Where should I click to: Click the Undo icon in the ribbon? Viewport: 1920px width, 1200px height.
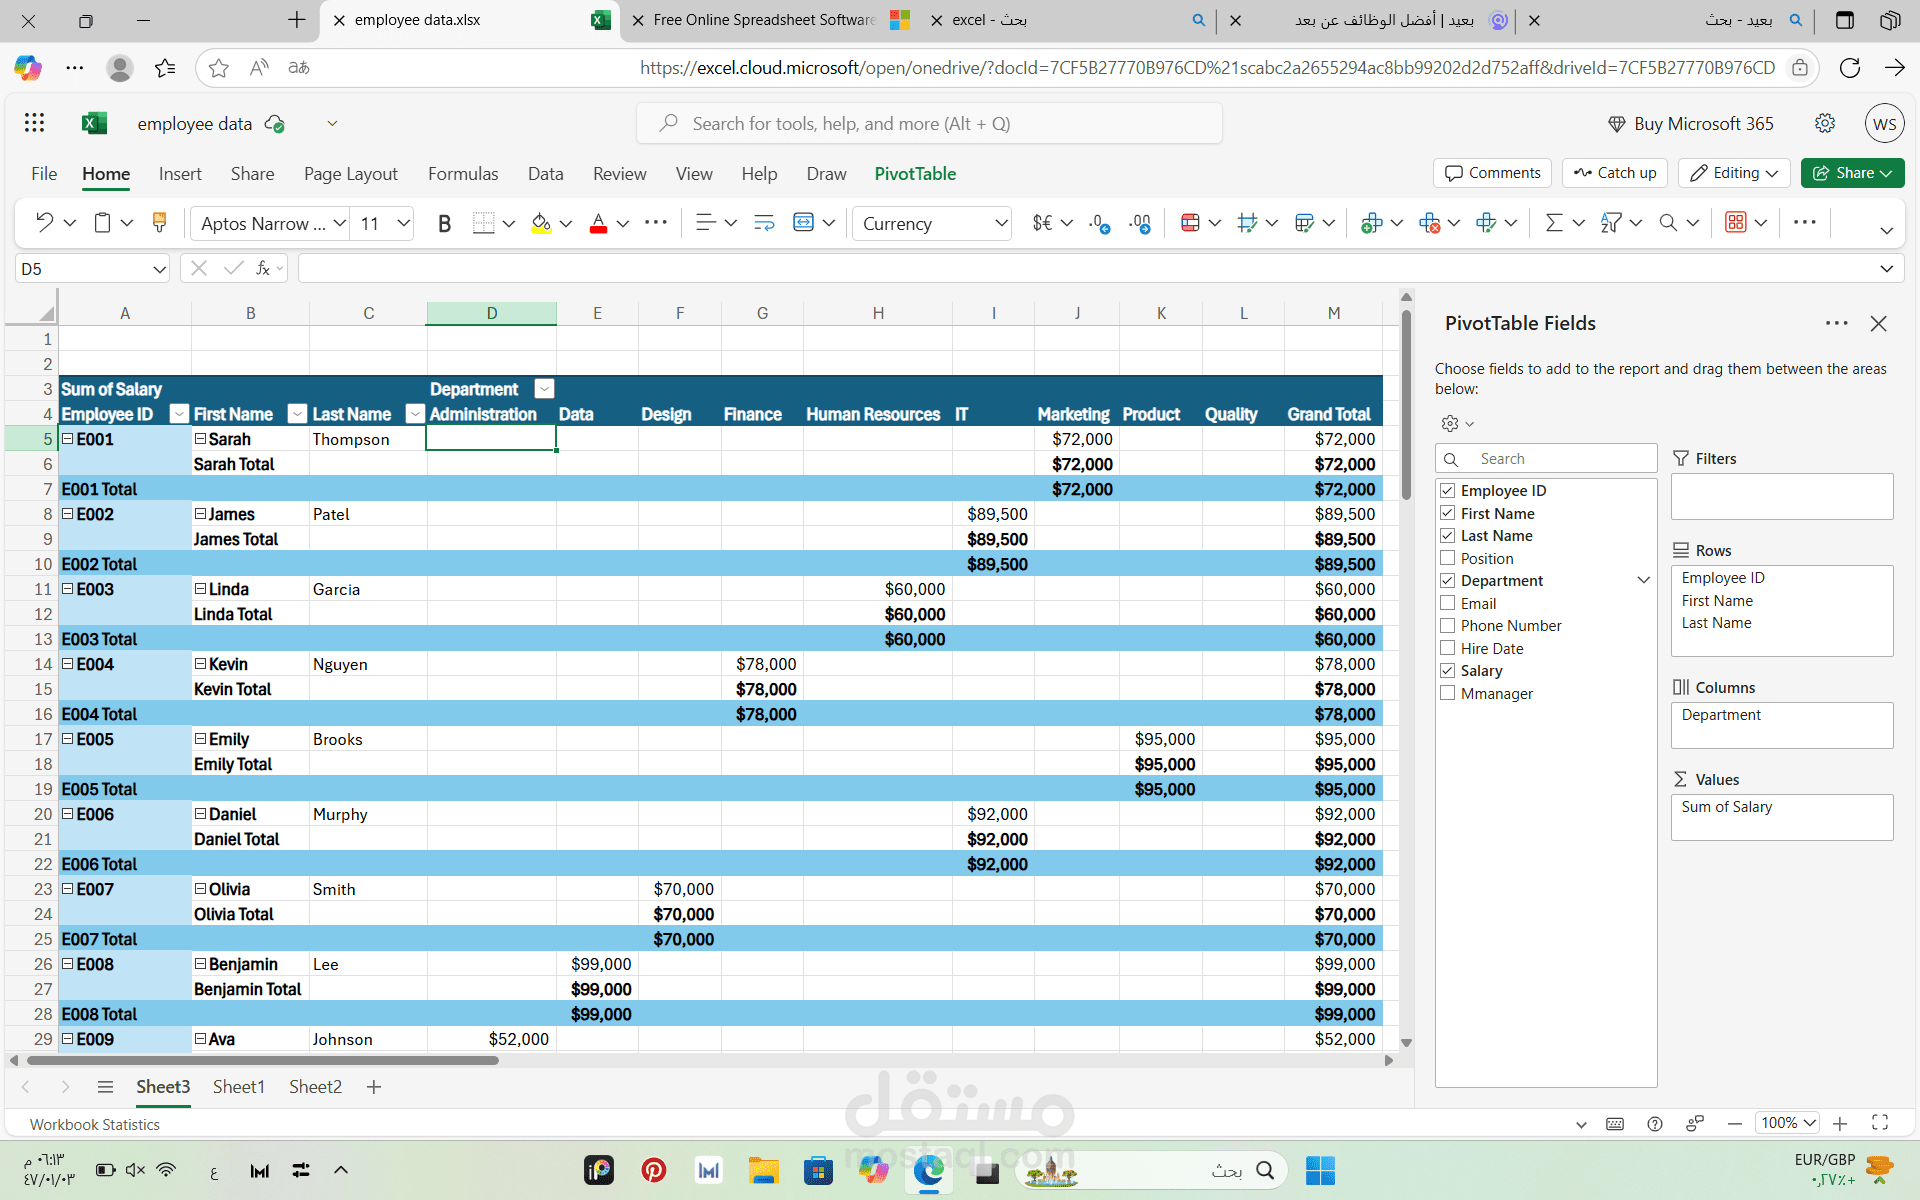(44, 223)
